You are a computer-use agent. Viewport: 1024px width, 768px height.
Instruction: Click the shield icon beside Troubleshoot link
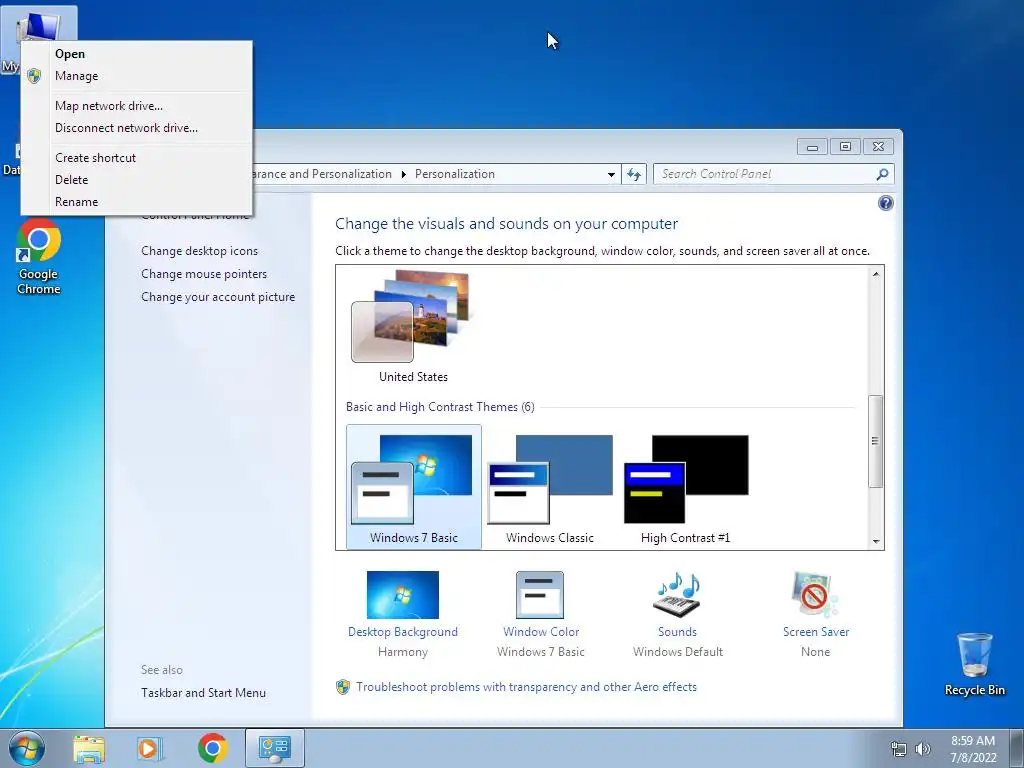343,687
